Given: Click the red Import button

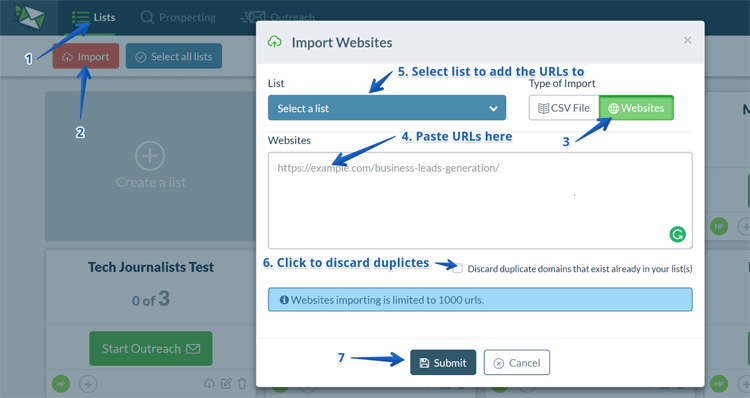Looking at the screenshot, I should pos(86,56).
